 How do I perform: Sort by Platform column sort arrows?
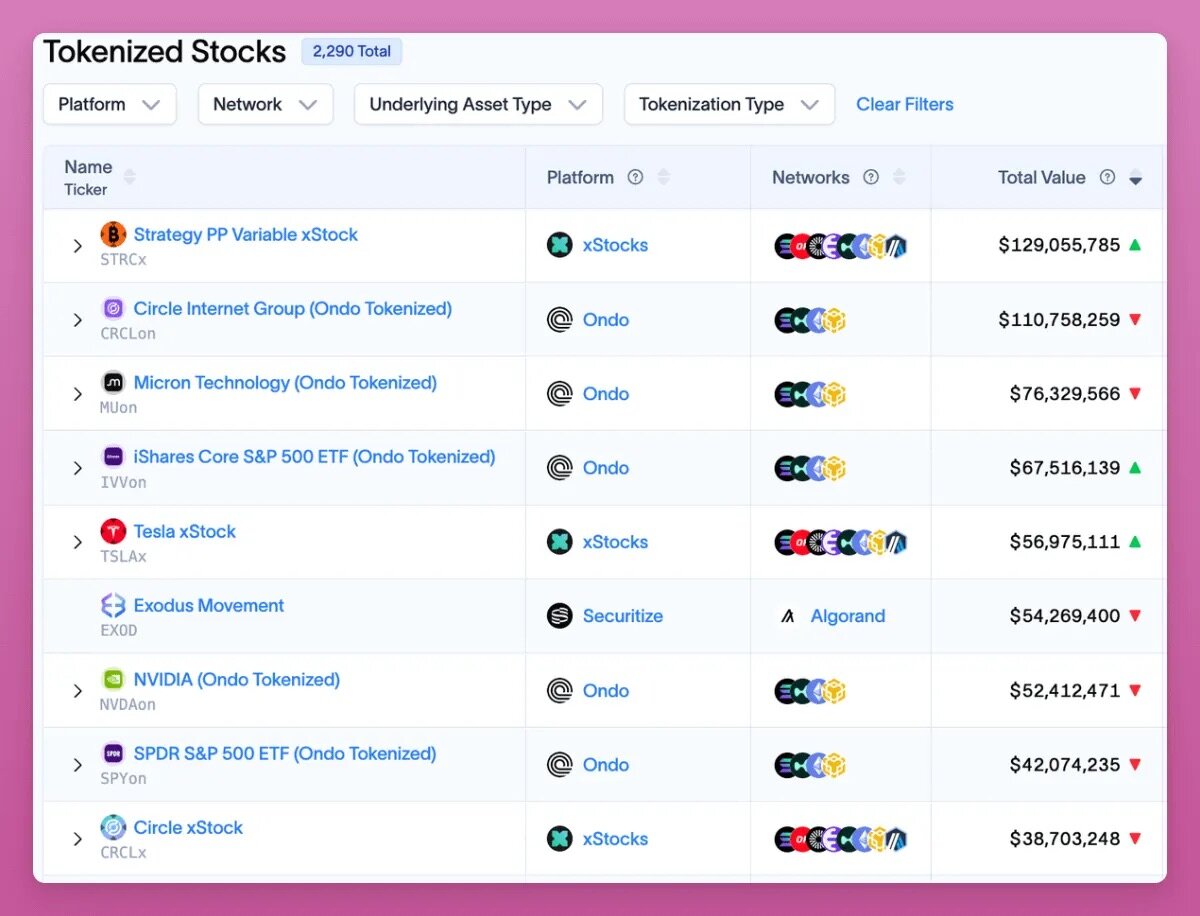click(x=664, y=177)
